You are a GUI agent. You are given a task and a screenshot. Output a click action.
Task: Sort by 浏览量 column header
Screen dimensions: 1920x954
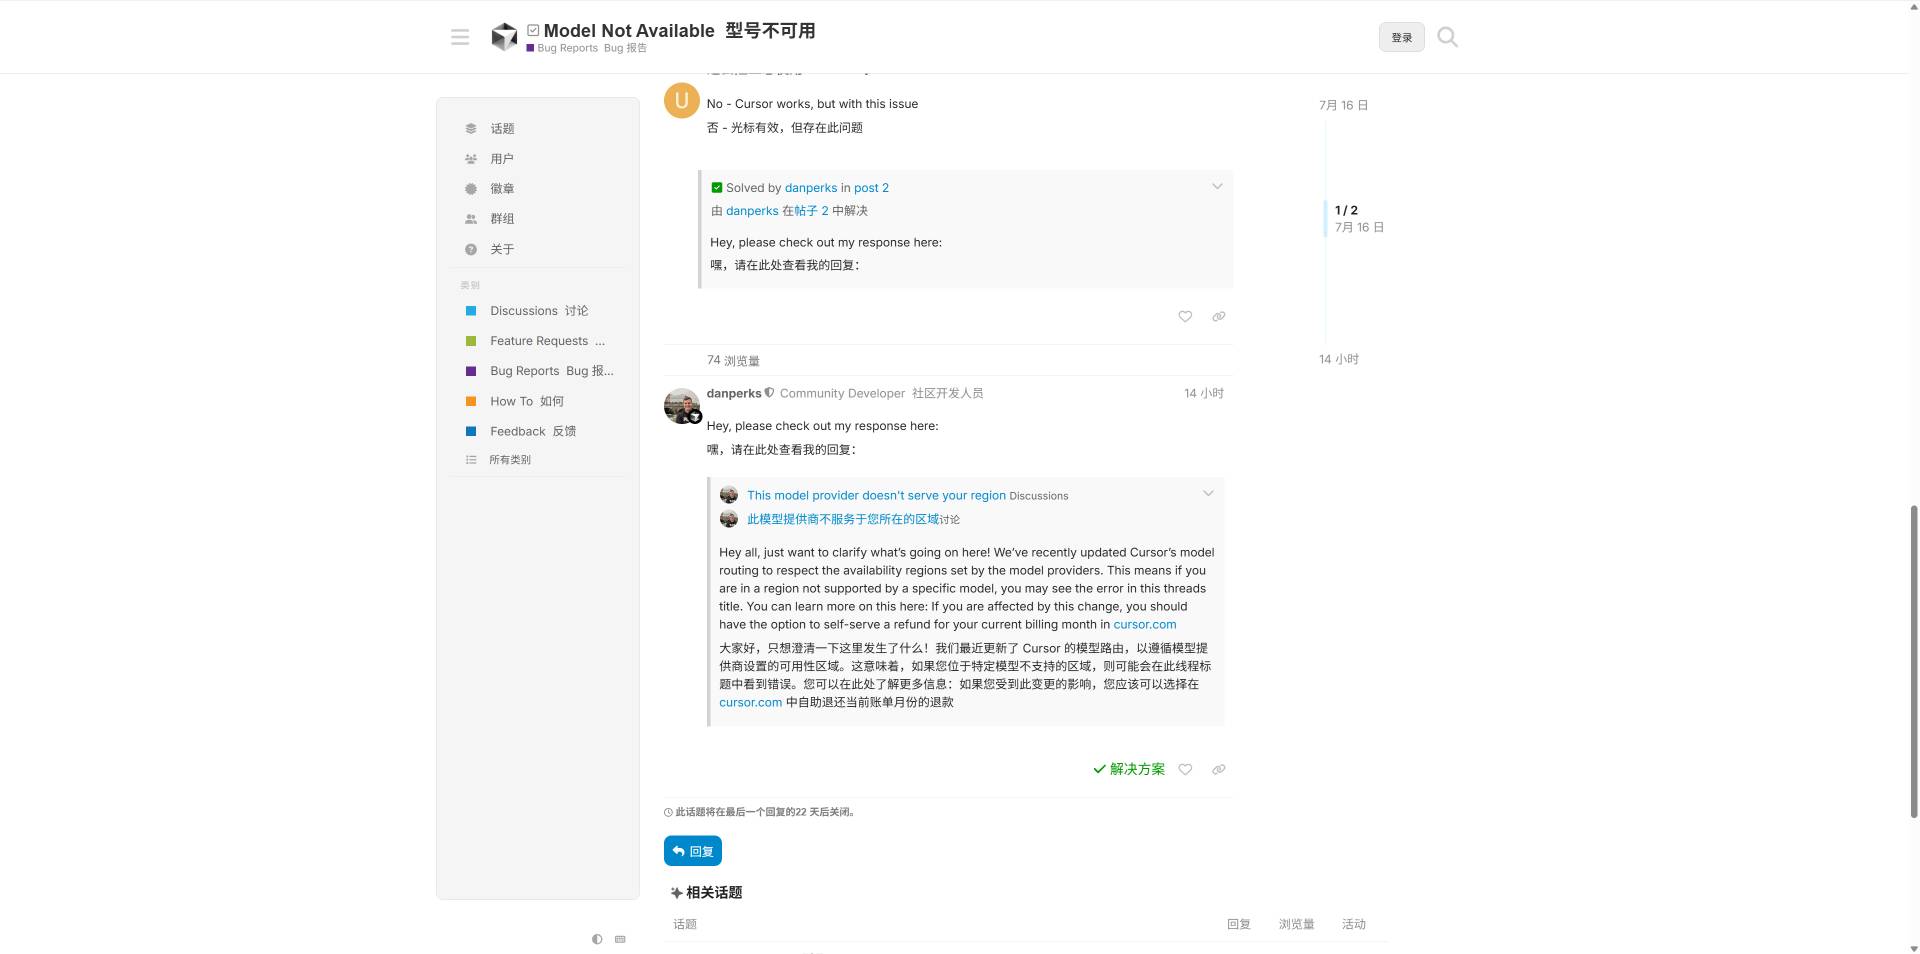pyautogui.click(x=1296, y=924)
